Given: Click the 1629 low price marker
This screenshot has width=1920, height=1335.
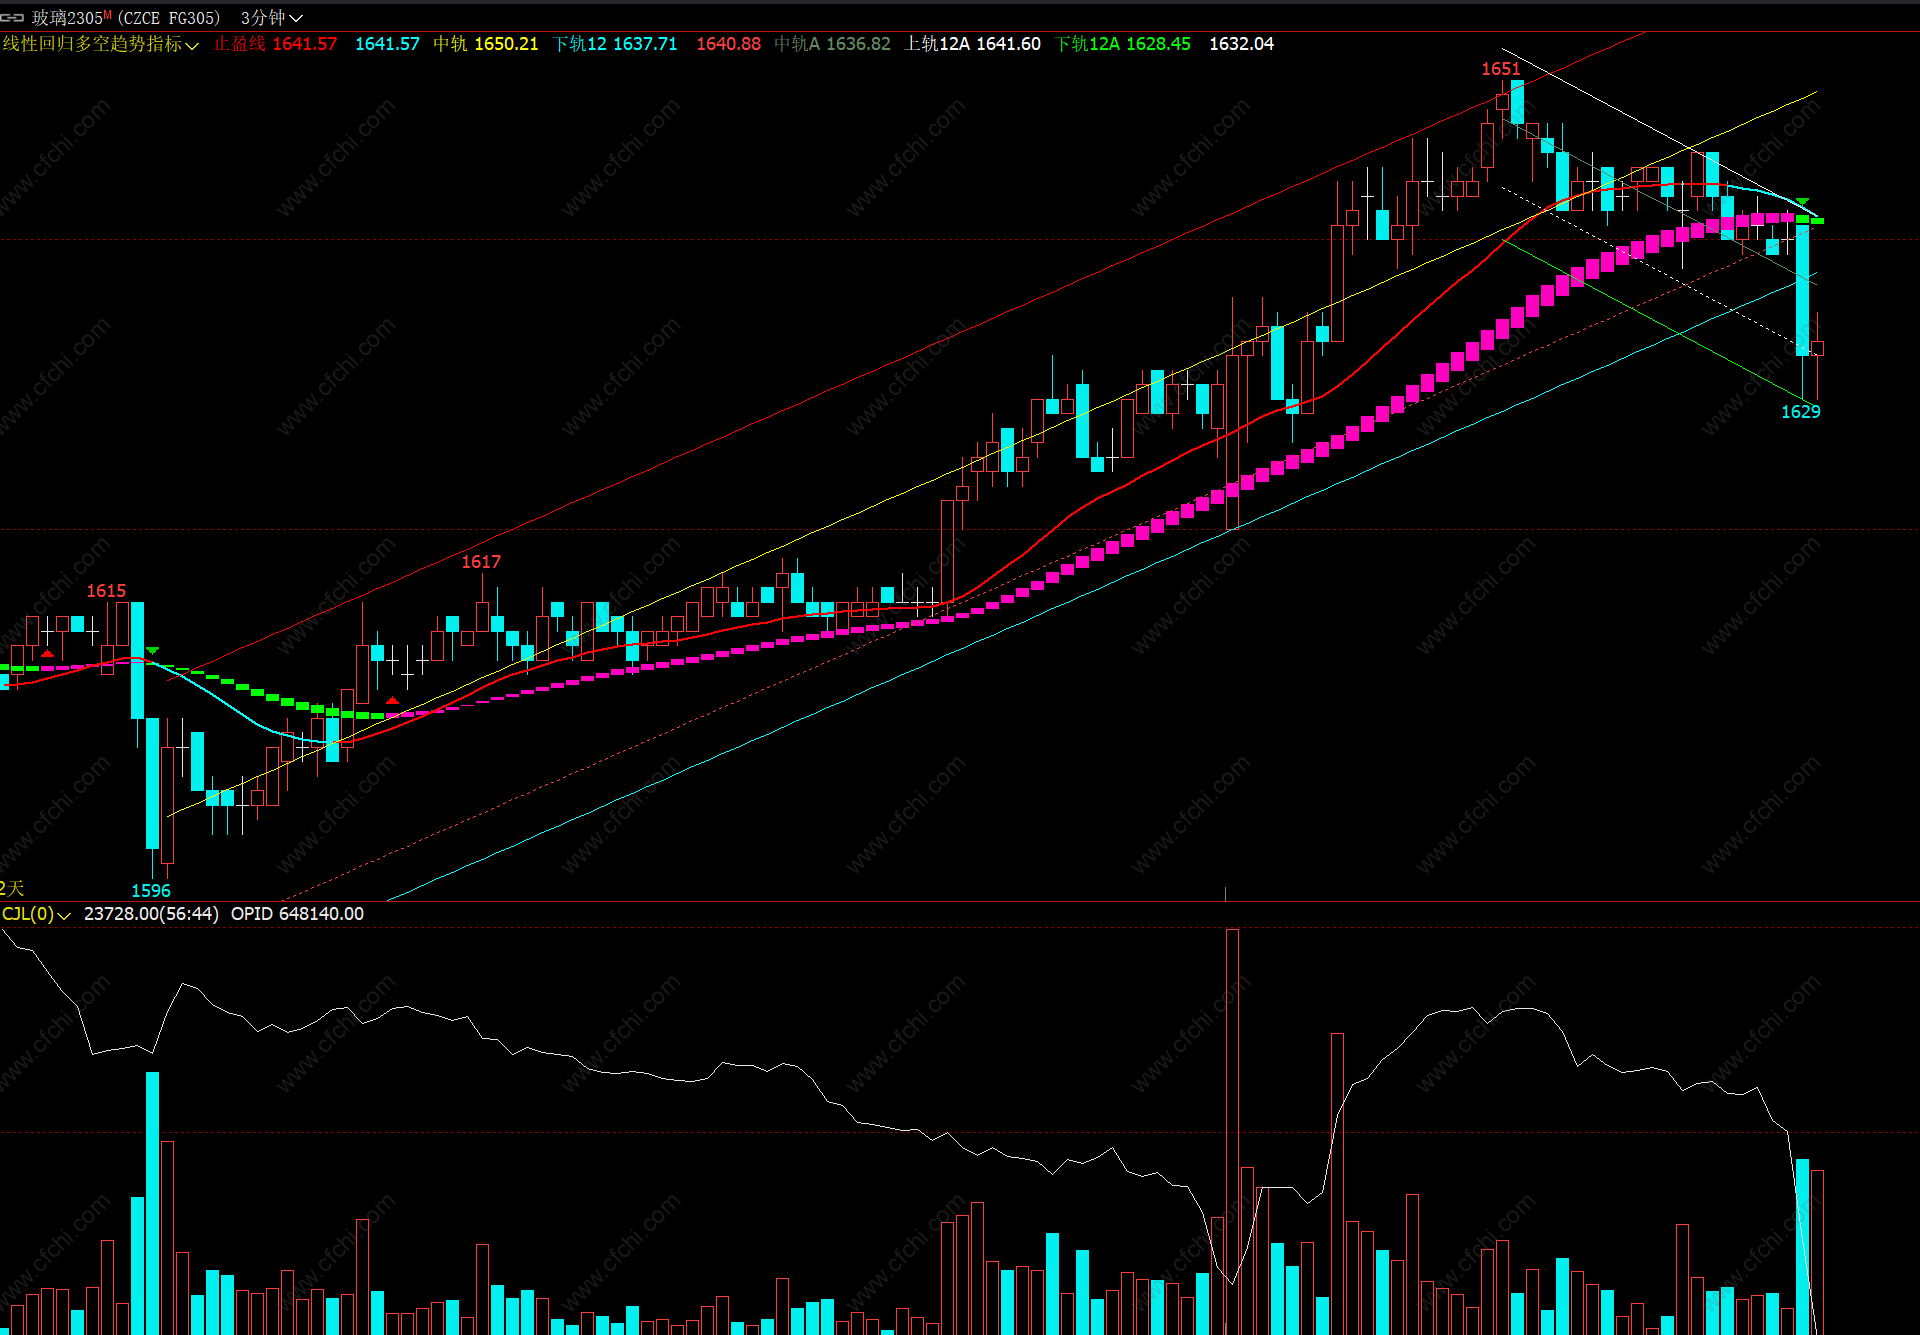Looking at the screenshot, I should click(x=1800, y=412).
